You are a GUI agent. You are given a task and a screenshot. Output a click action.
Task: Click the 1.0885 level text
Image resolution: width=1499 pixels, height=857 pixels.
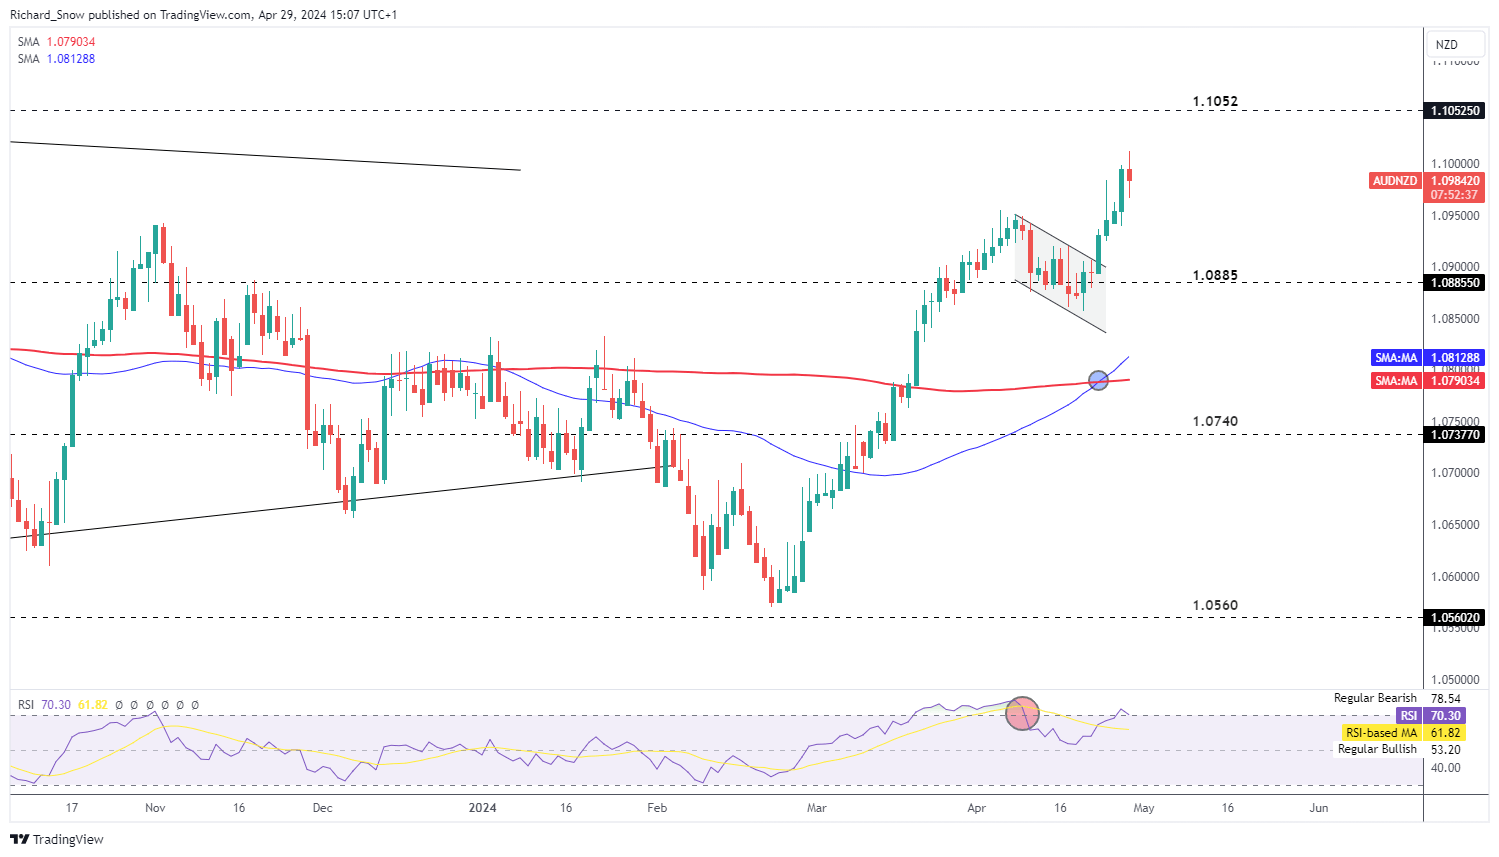tap(1215, 275)
